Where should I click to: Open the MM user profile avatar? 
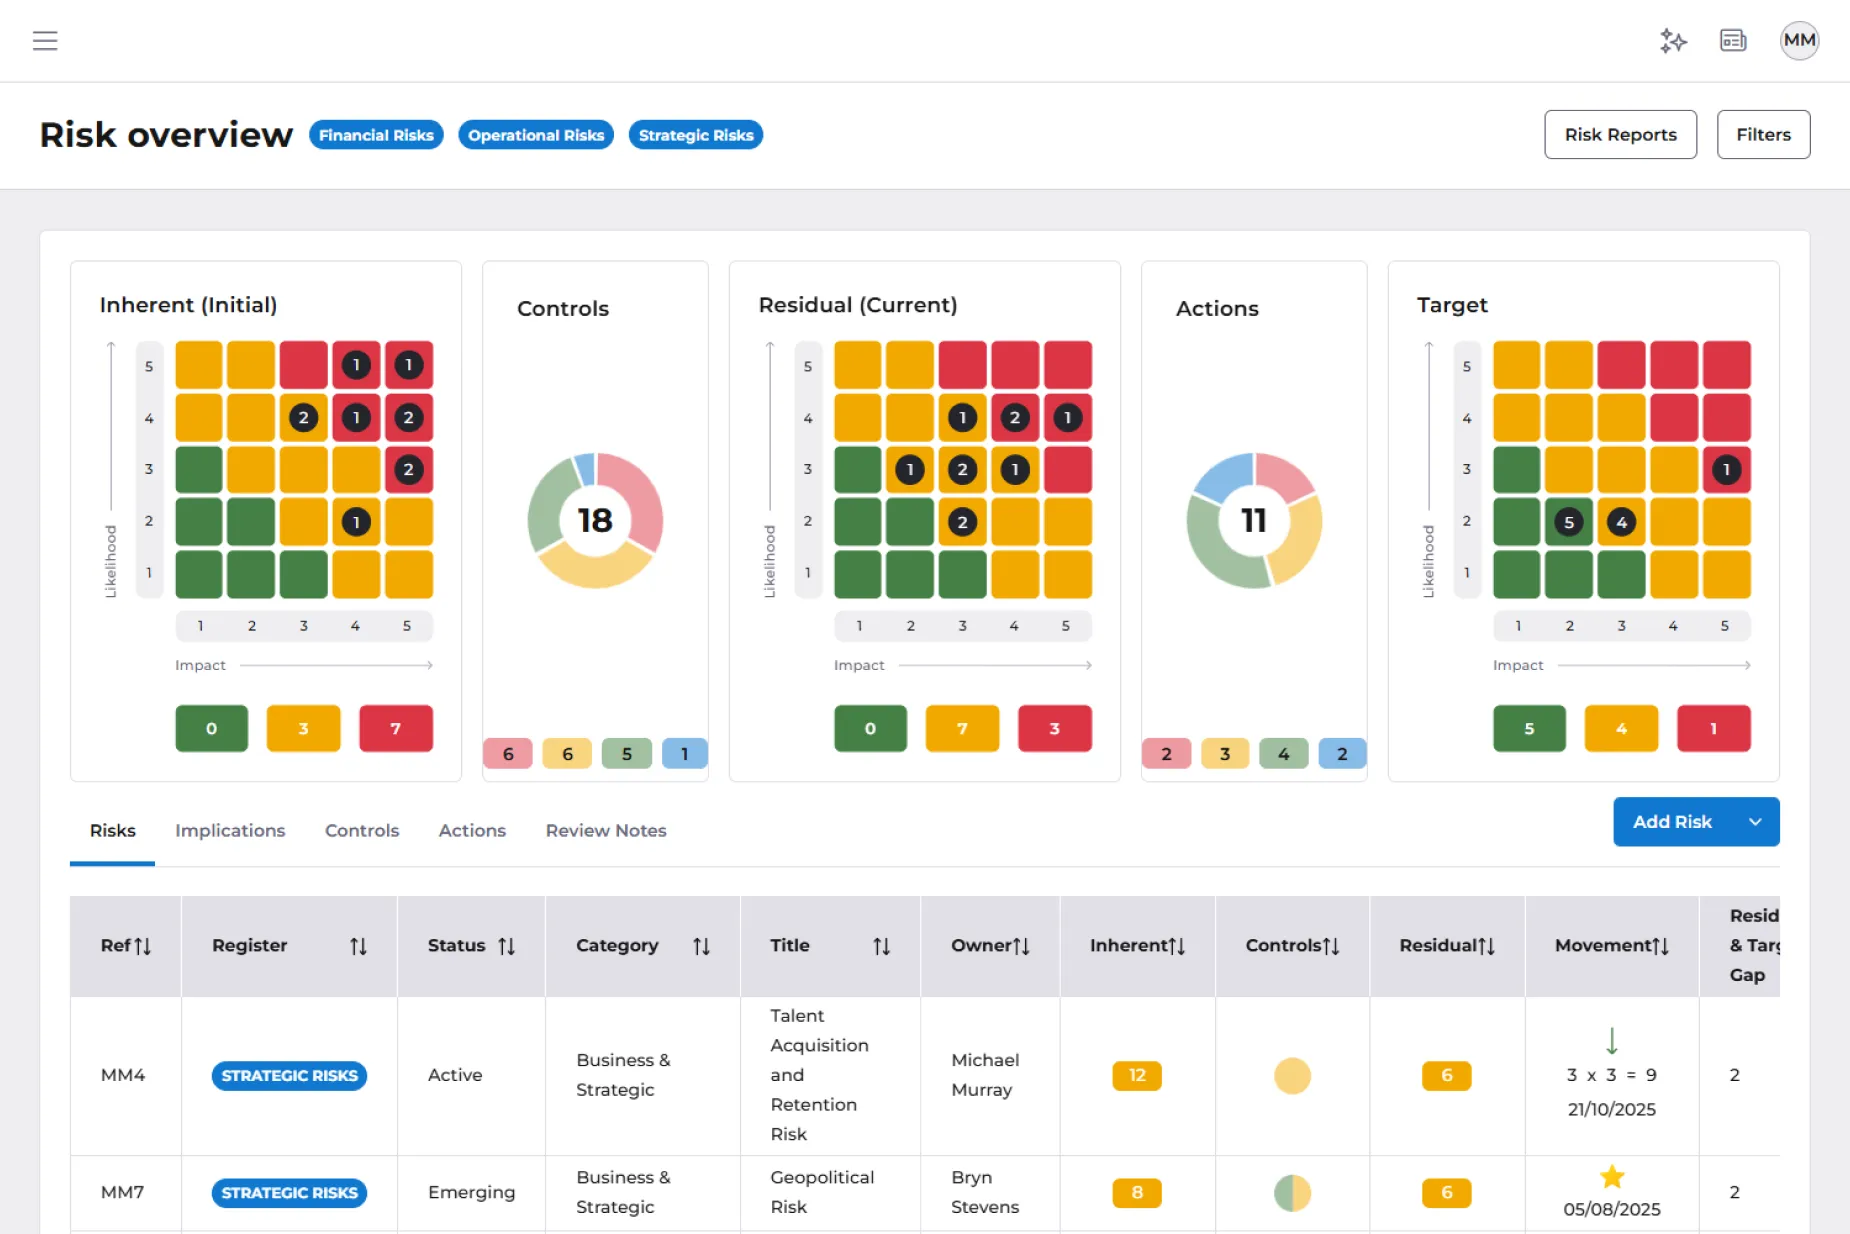point(1799,41)
